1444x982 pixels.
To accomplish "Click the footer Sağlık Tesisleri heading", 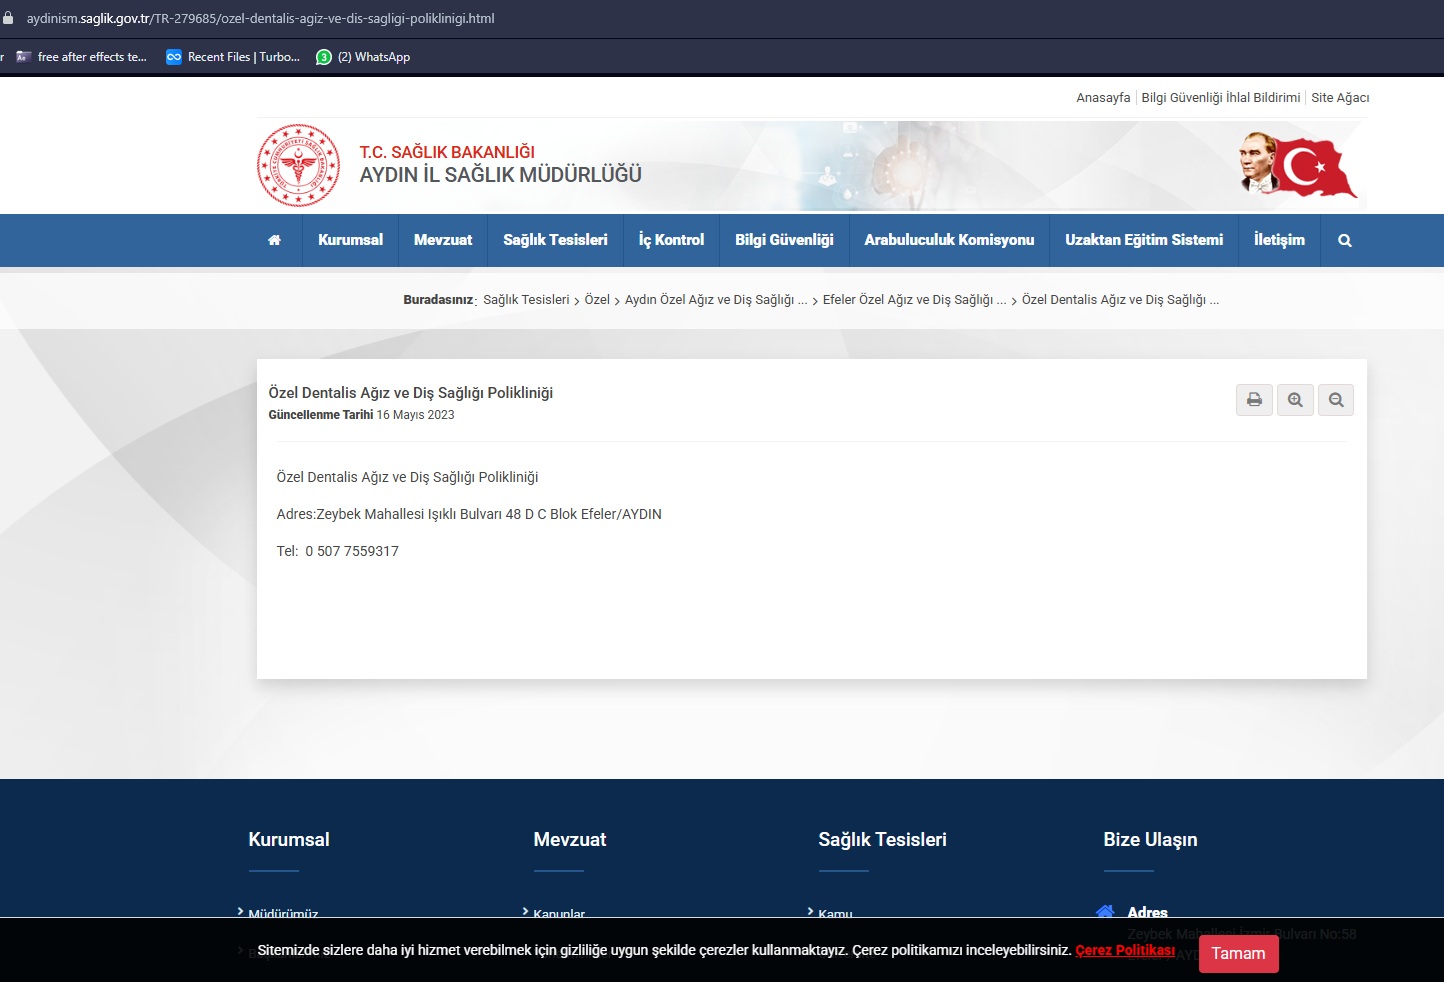I will [x=882, y=839].
